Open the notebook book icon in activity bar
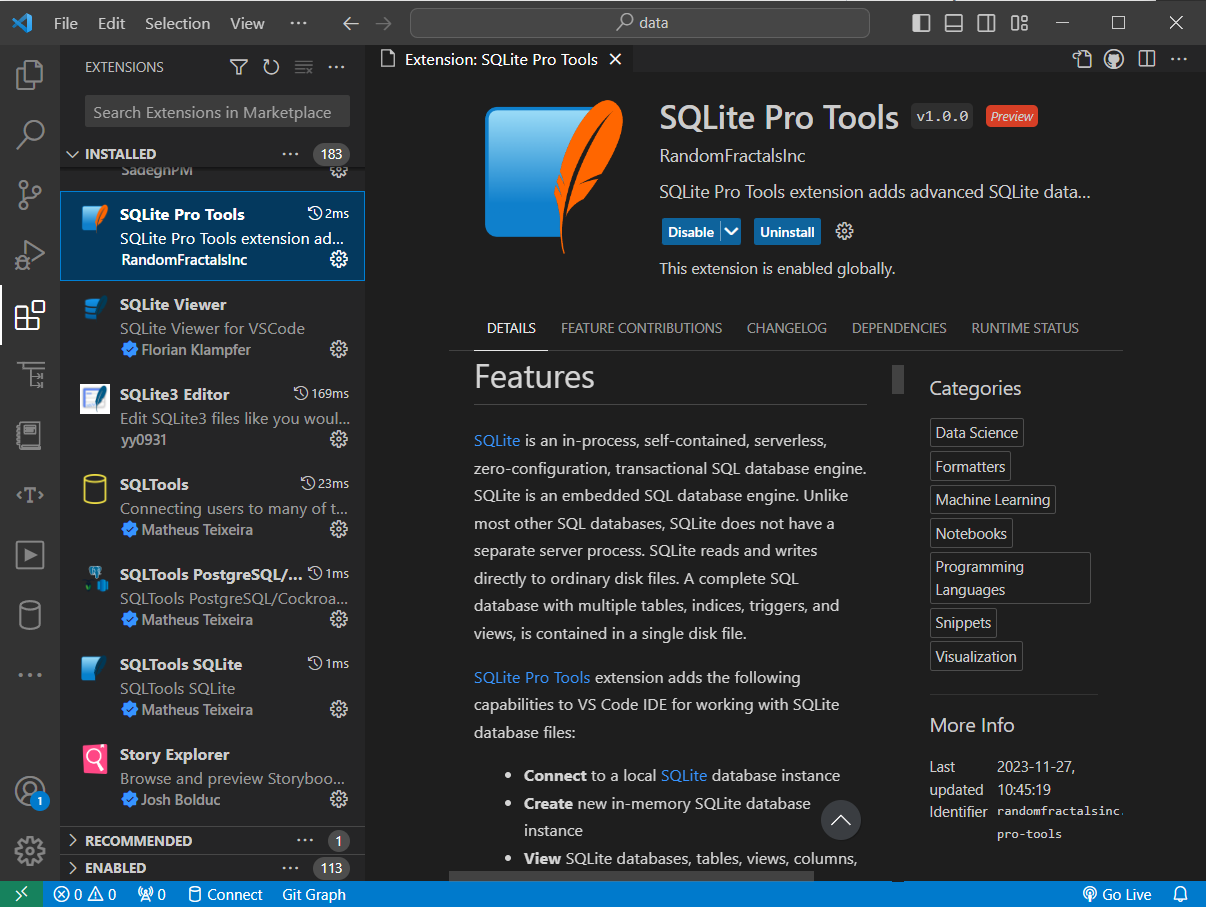Image resolution: width=1206 pixels, height=907 pixels. pos(30,435)
